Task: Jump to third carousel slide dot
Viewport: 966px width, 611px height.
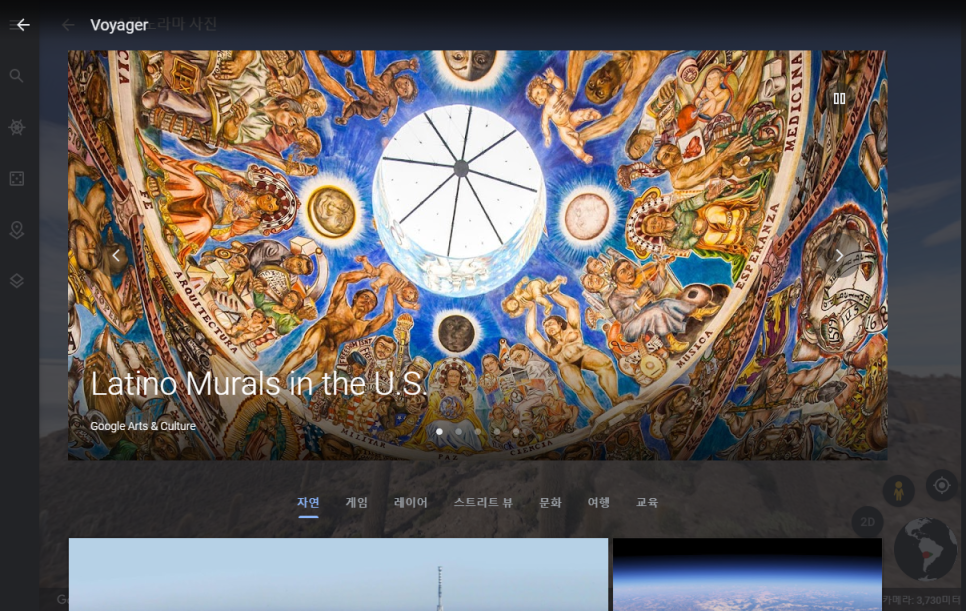Action: click(x=477, y=432)
